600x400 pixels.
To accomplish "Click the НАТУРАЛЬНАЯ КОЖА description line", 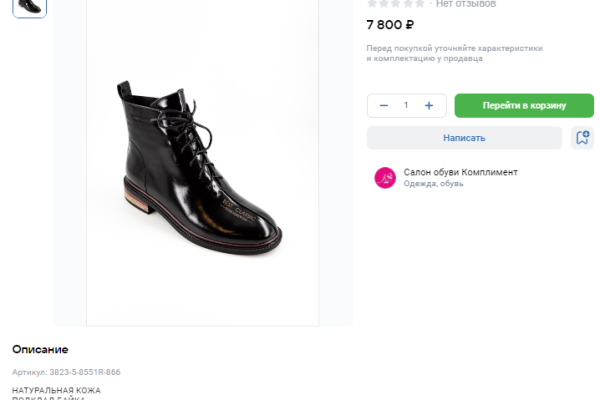I will (56, 390).
